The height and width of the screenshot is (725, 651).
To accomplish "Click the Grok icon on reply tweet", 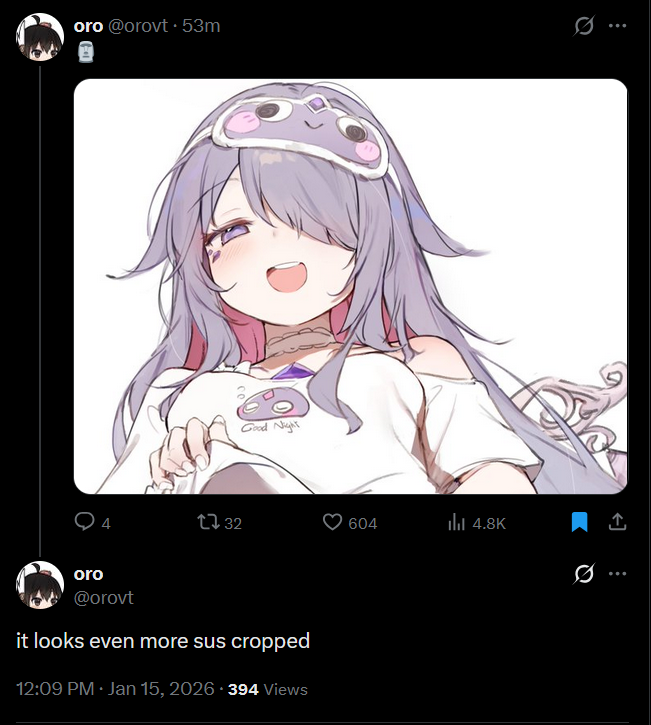I will [583, 574].
